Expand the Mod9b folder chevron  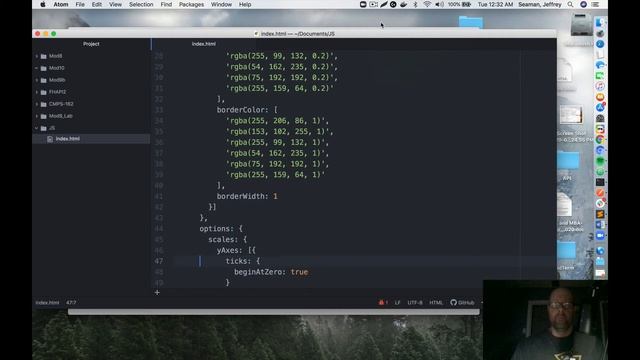pyautogui.click(x=37, y=80)
